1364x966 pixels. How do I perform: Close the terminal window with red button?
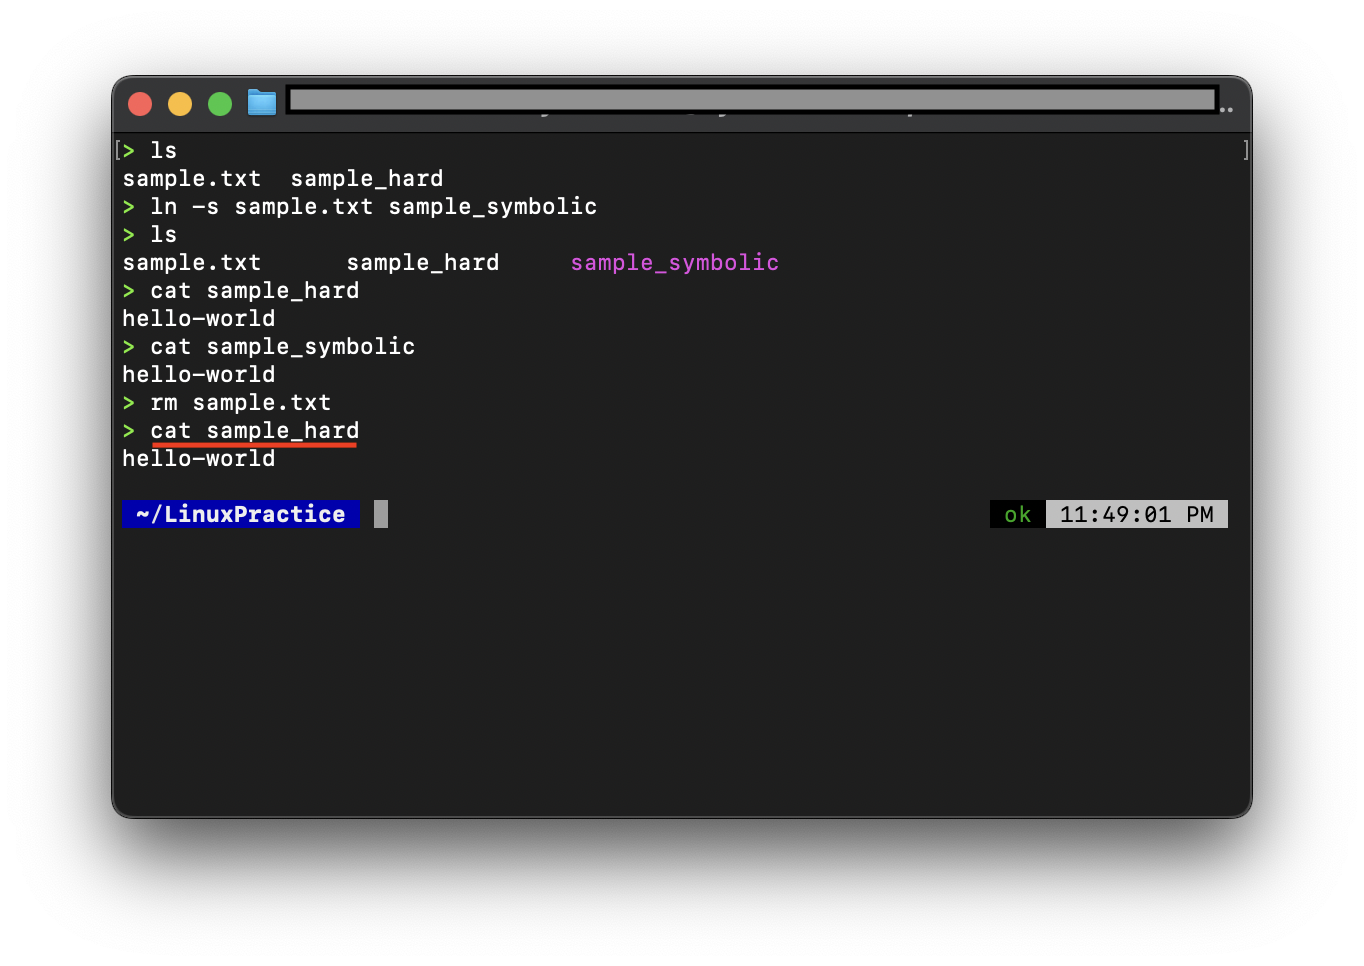click(x=140, y=104)
